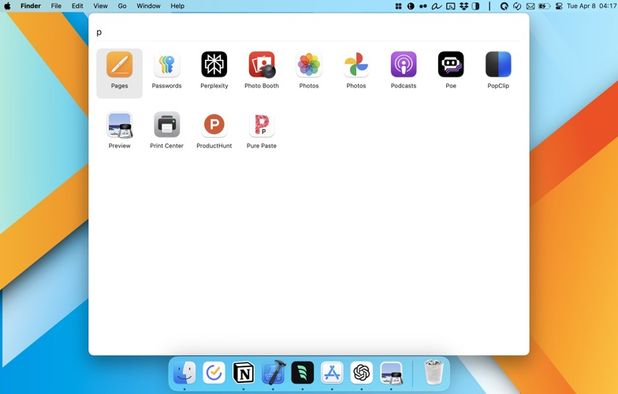Open the TickTick checkmark app in the Dock
Viewport: 618px width, 394px height.
[x=214, y=373]
